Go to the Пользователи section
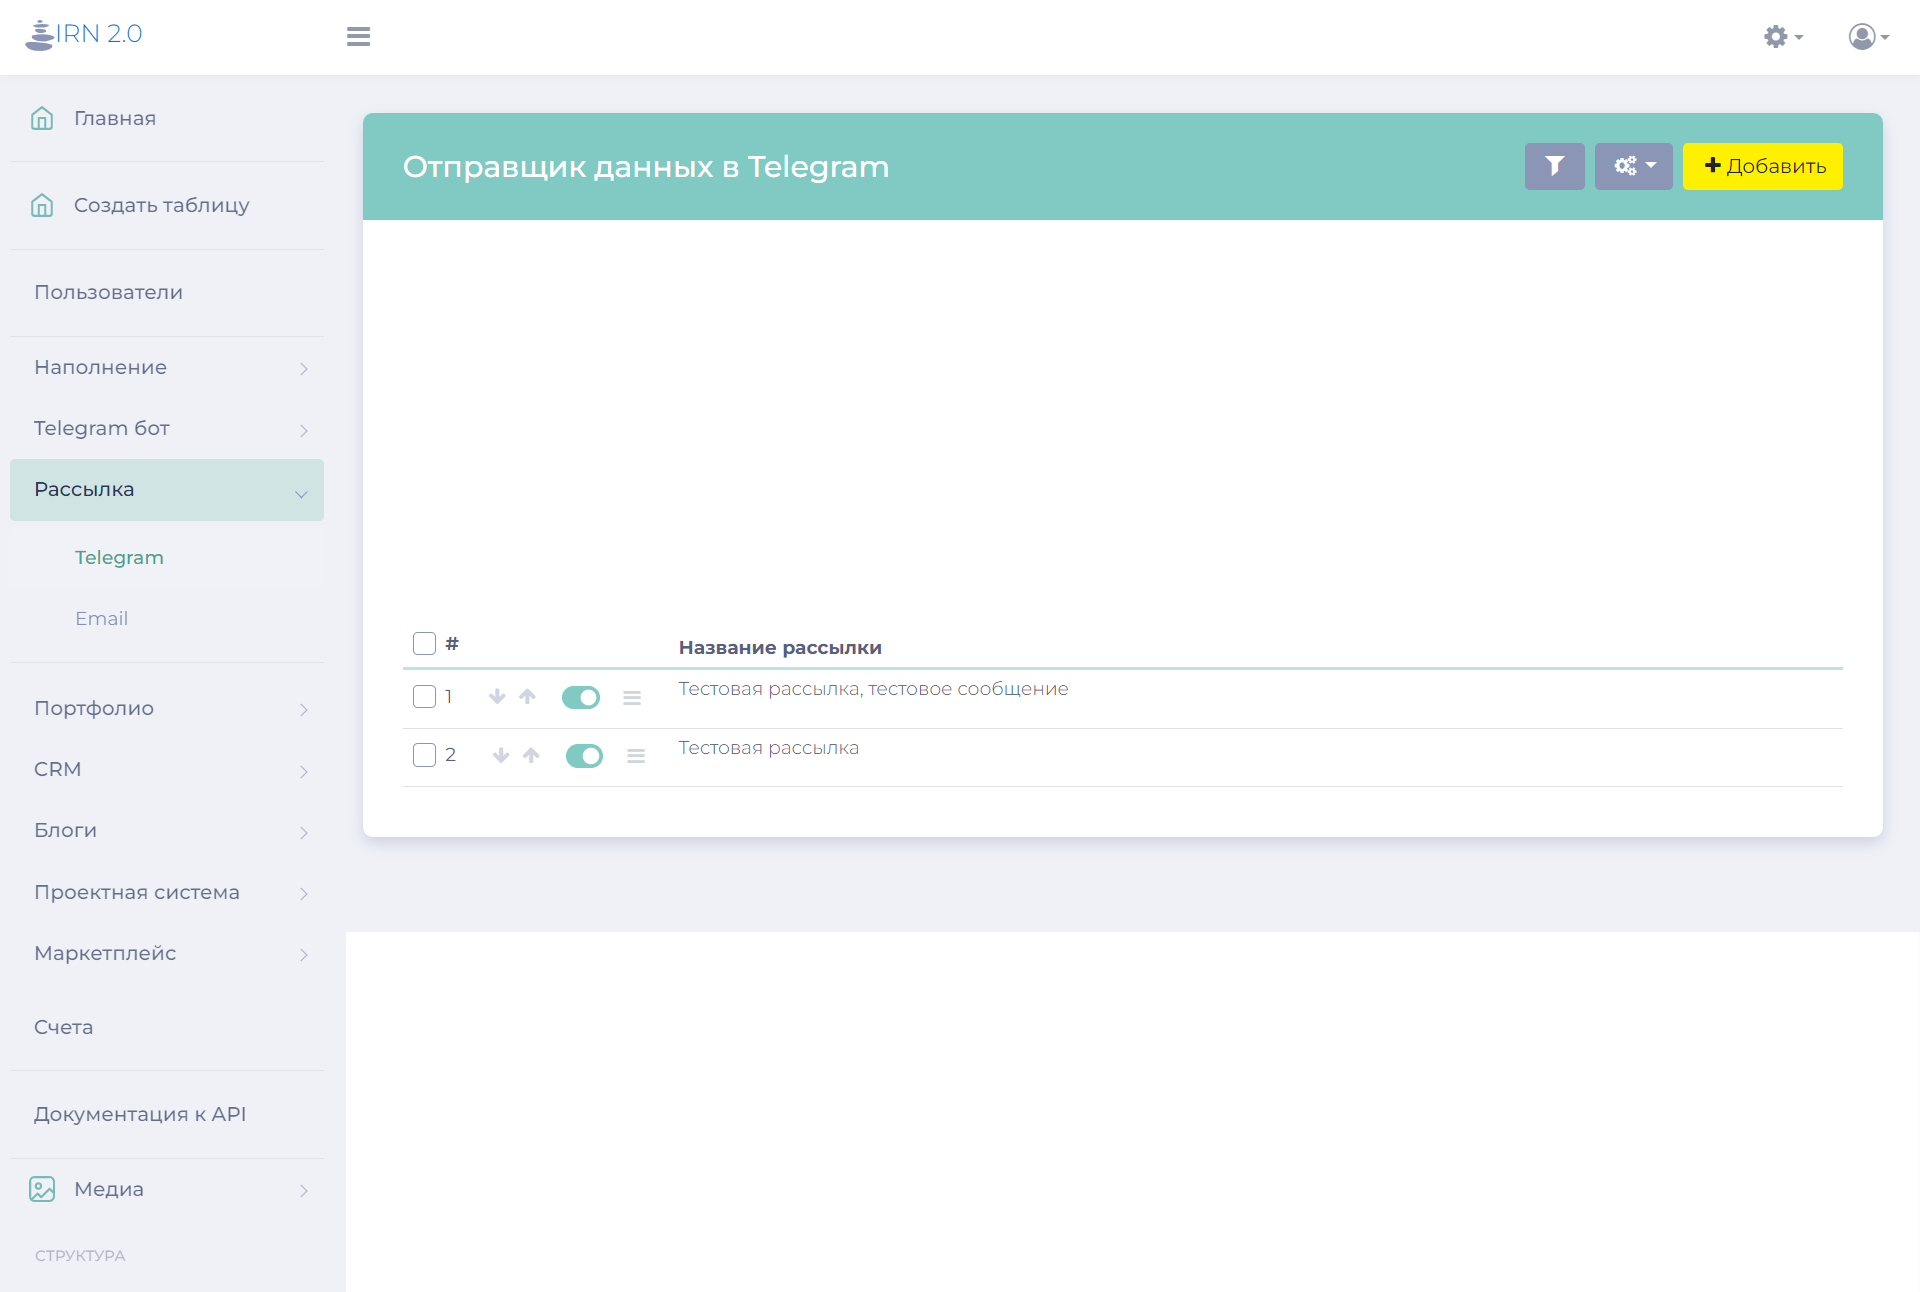Viewport: 1920px width, 1292px height. coord(108,292)
